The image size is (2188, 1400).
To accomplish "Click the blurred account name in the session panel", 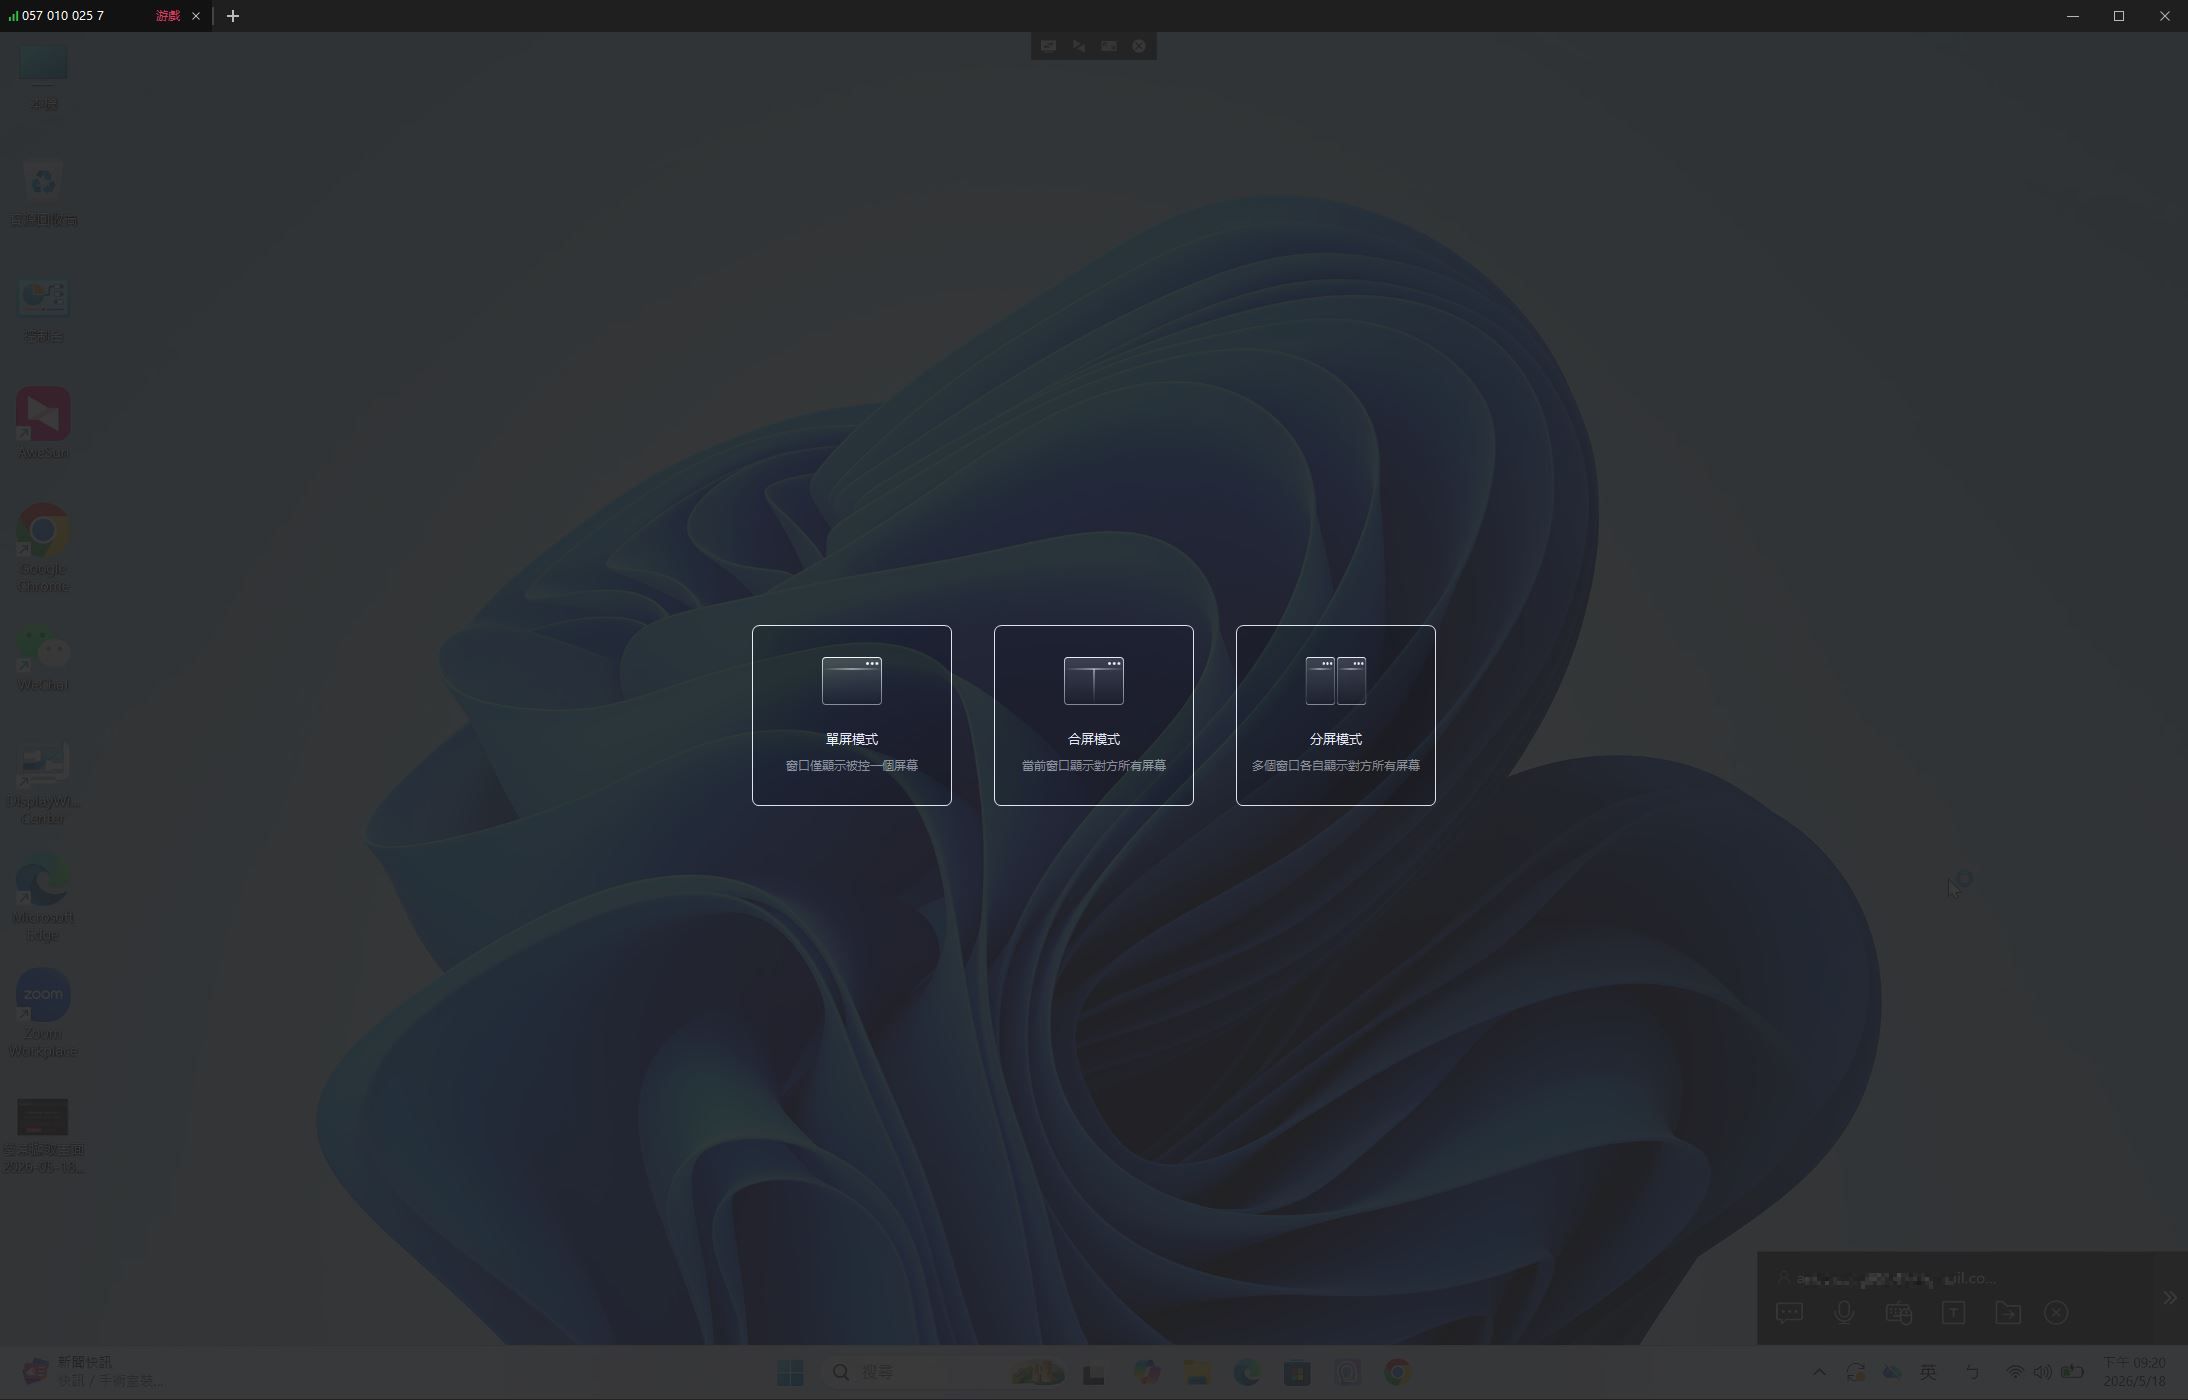I will click(1895, 1278).
